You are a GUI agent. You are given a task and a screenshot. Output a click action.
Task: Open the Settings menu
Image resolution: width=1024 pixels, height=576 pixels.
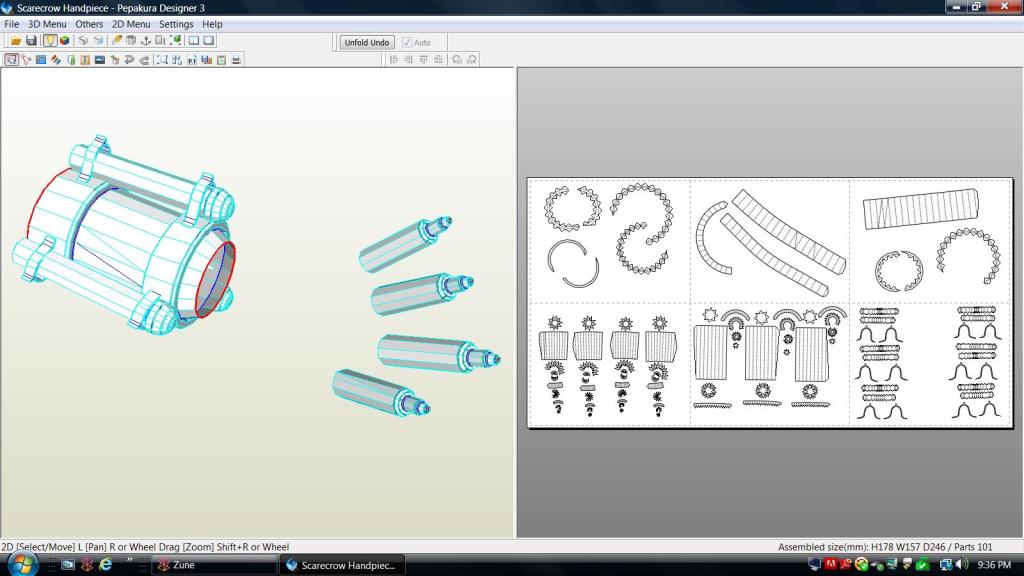[x=176, y=24]
